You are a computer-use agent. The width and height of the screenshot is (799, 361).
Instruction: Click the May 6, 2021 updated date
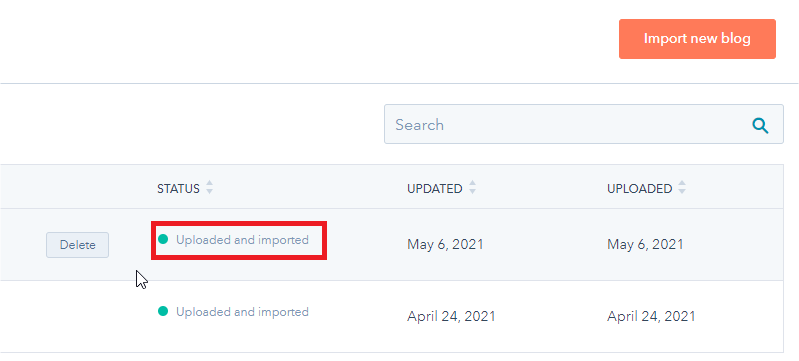[445, 245]
